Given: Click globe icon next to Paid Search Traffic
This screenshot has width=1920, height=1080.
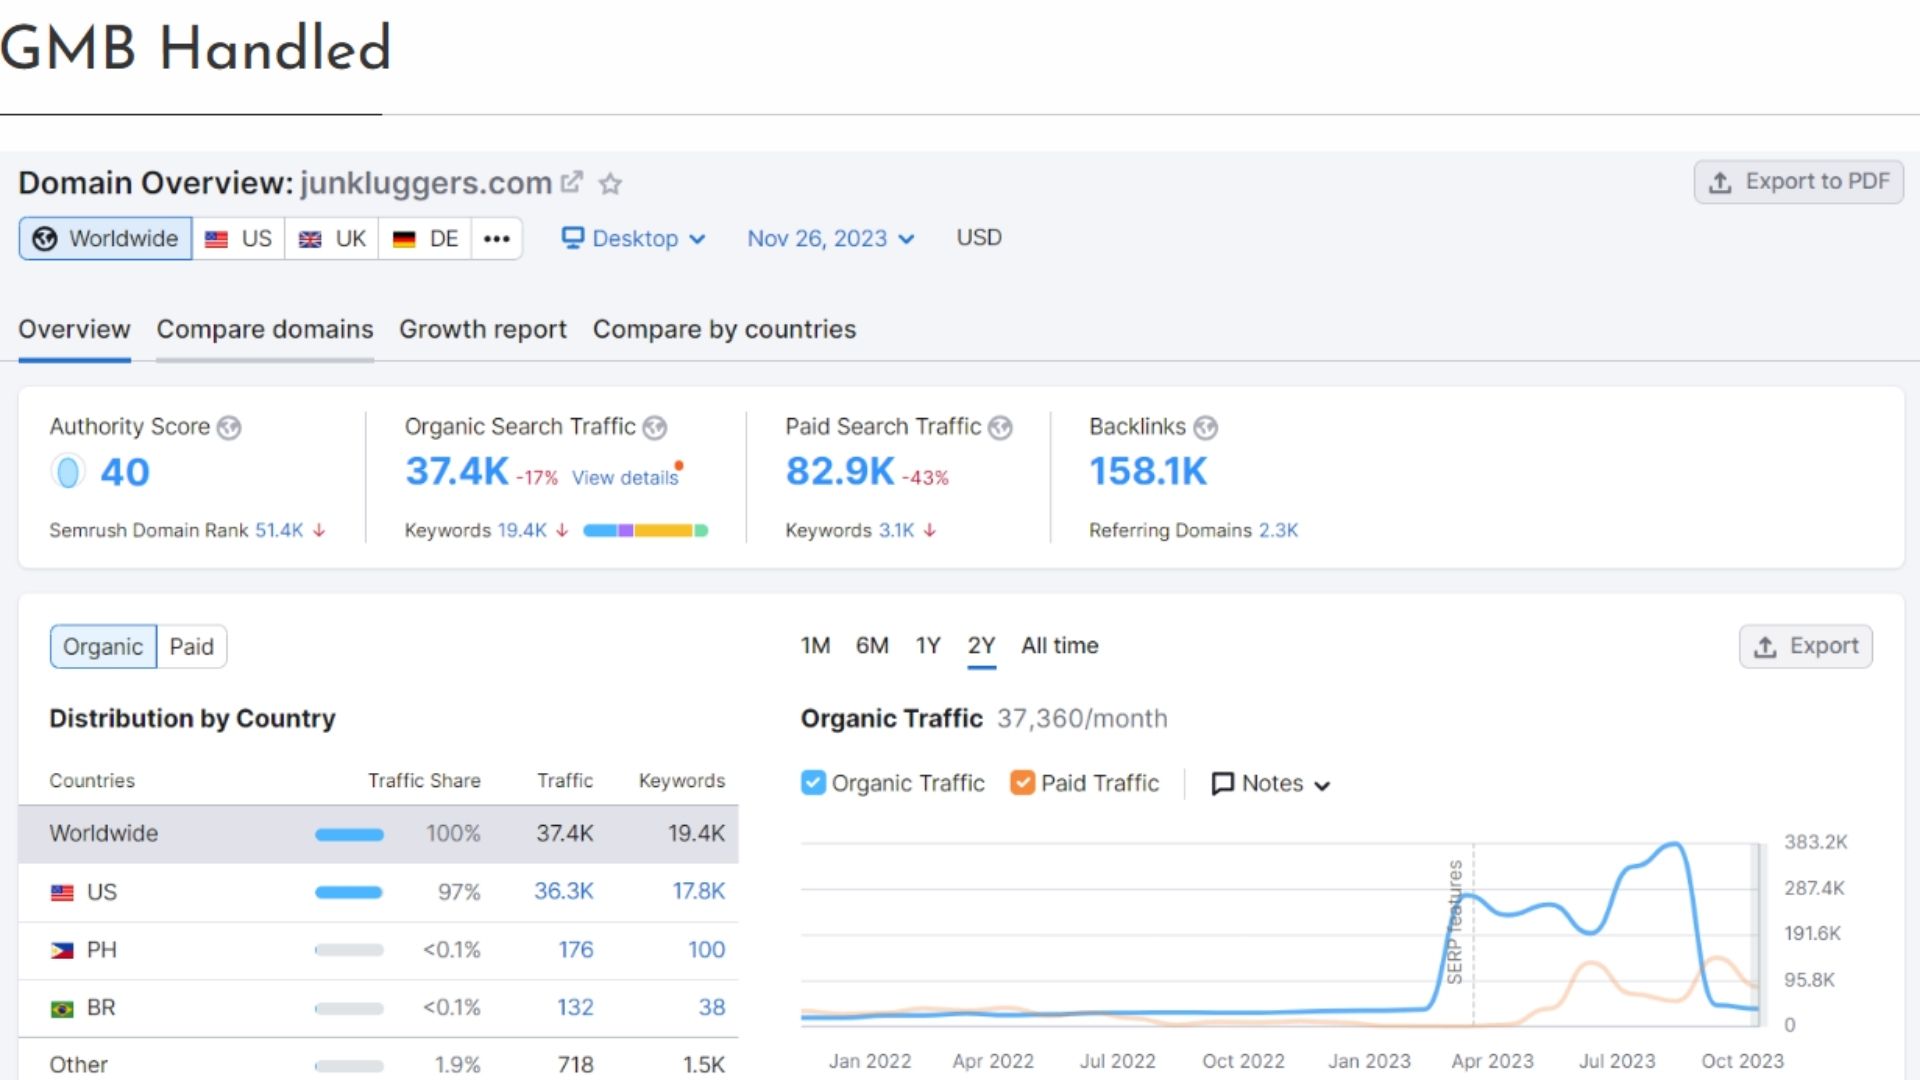Looking at the screenshot, I should click(1000, 428).
